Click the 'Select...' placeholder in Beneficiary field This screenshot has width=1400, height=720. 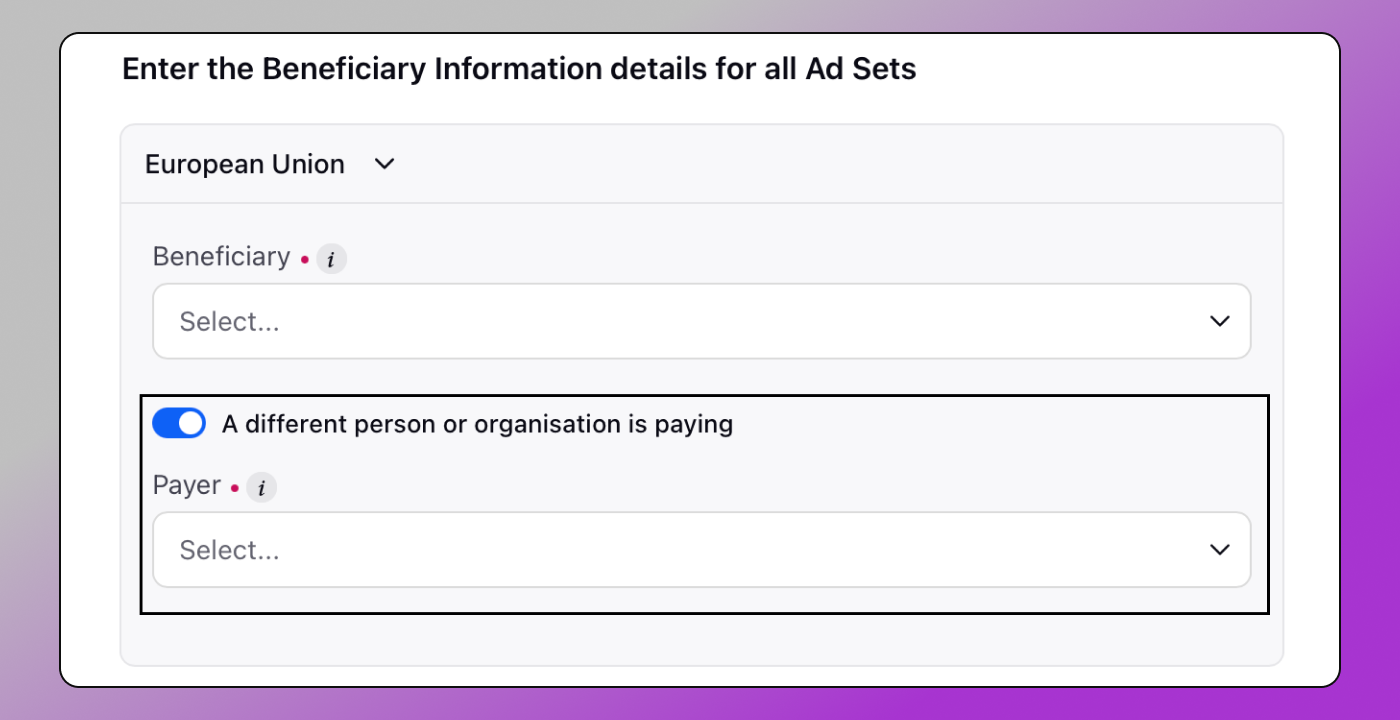click(229, 322)
